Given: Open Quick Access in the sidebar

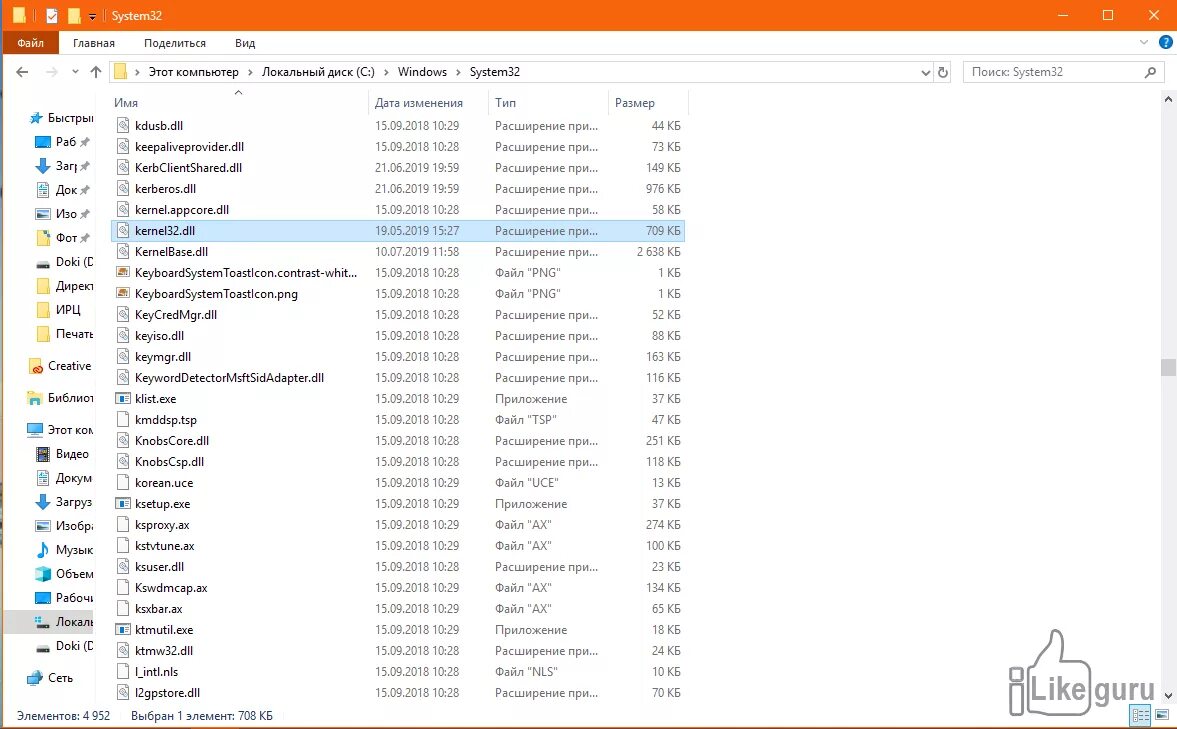Looking at the screenshot, I should 60,119.
